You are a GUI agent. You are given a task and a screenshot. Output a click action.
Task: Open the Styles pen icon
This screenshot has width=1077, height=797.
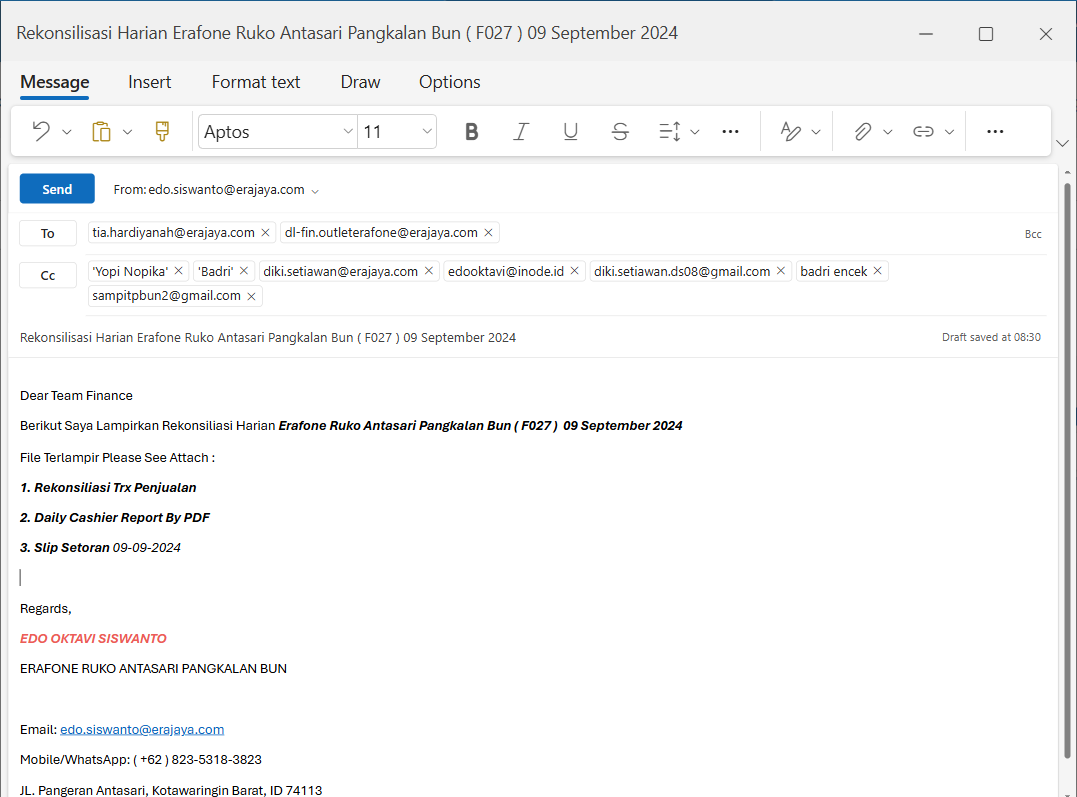pyautogui.click(x=791, y=131)
